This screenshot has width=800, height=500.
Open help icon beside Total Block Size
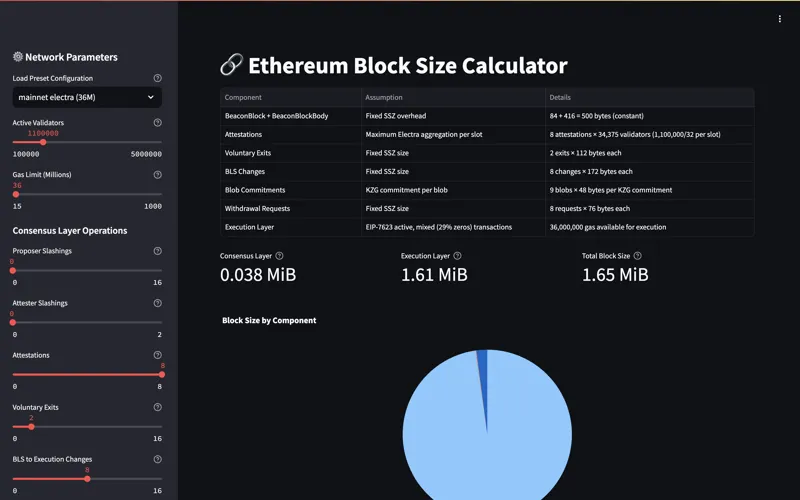tap(638, 256)
